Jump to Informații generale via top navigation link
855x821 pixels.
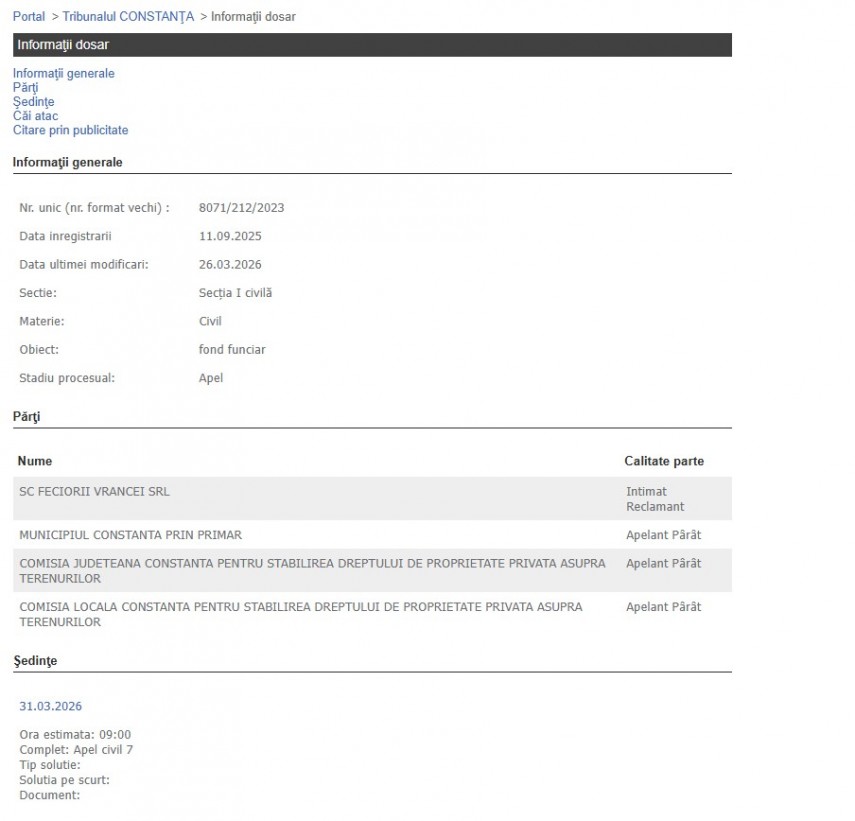tap(63, 73)
